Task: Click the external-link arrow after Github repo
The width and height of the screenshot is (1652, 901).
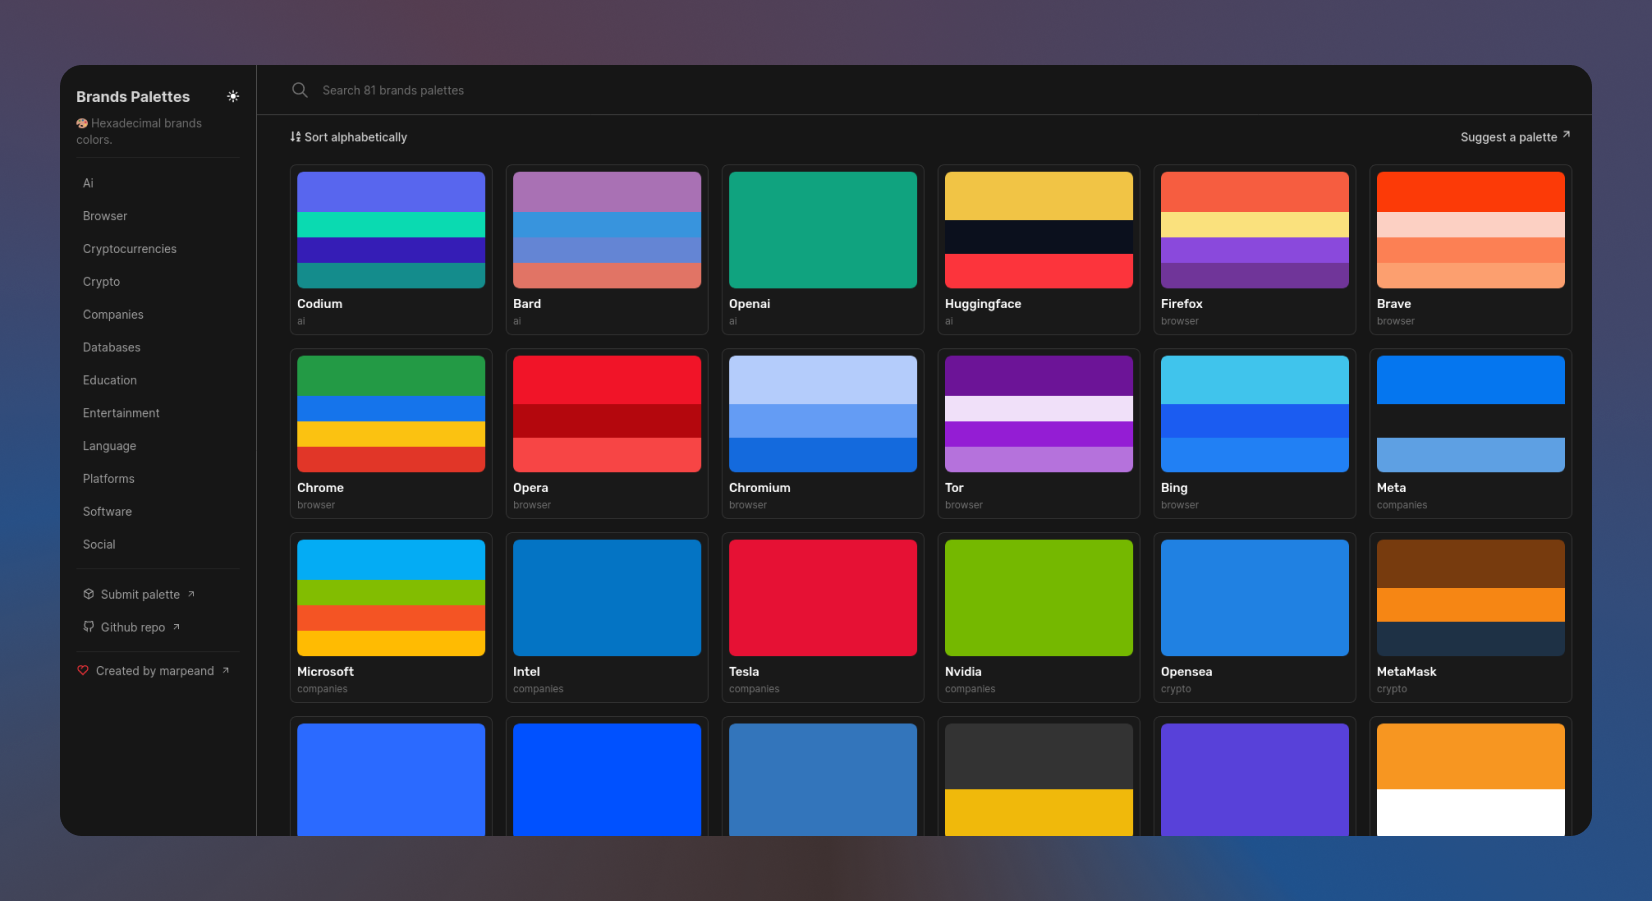Action: 175,626
